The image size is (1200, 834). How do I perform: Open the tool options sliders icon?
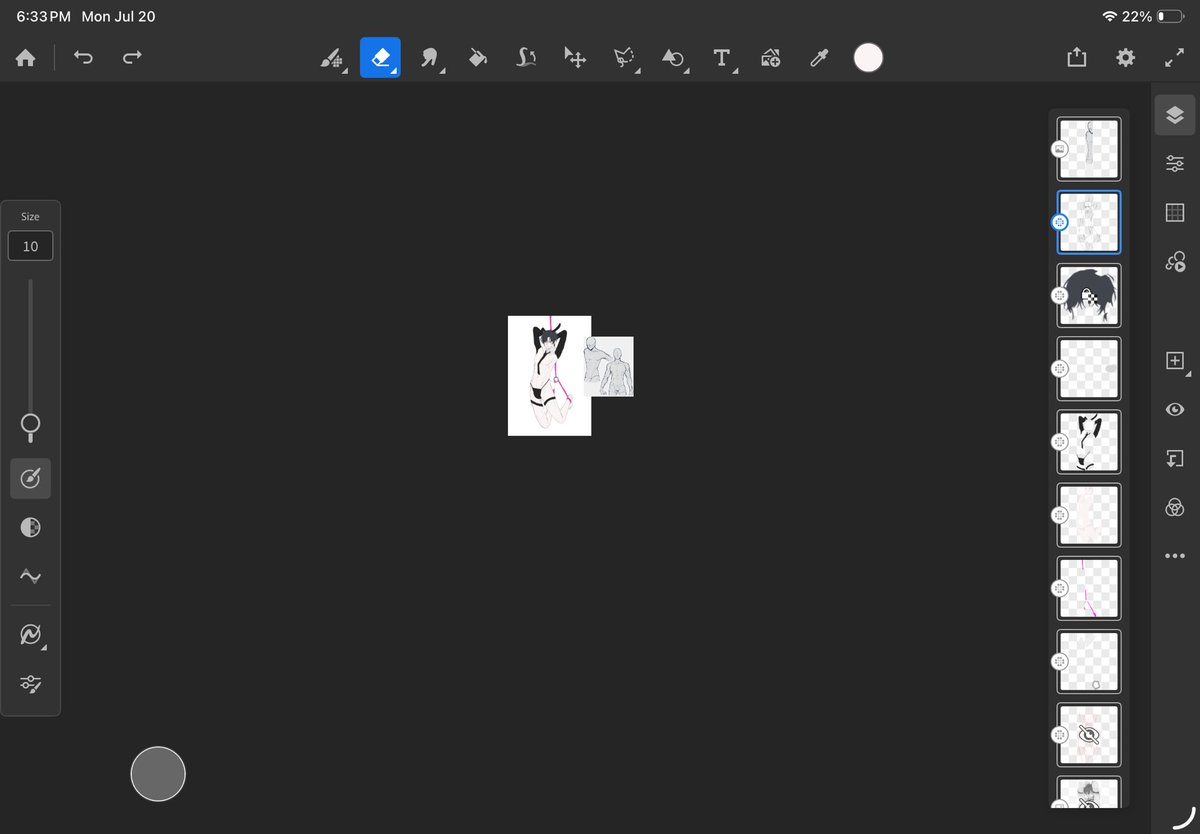(x=30, y=684)
